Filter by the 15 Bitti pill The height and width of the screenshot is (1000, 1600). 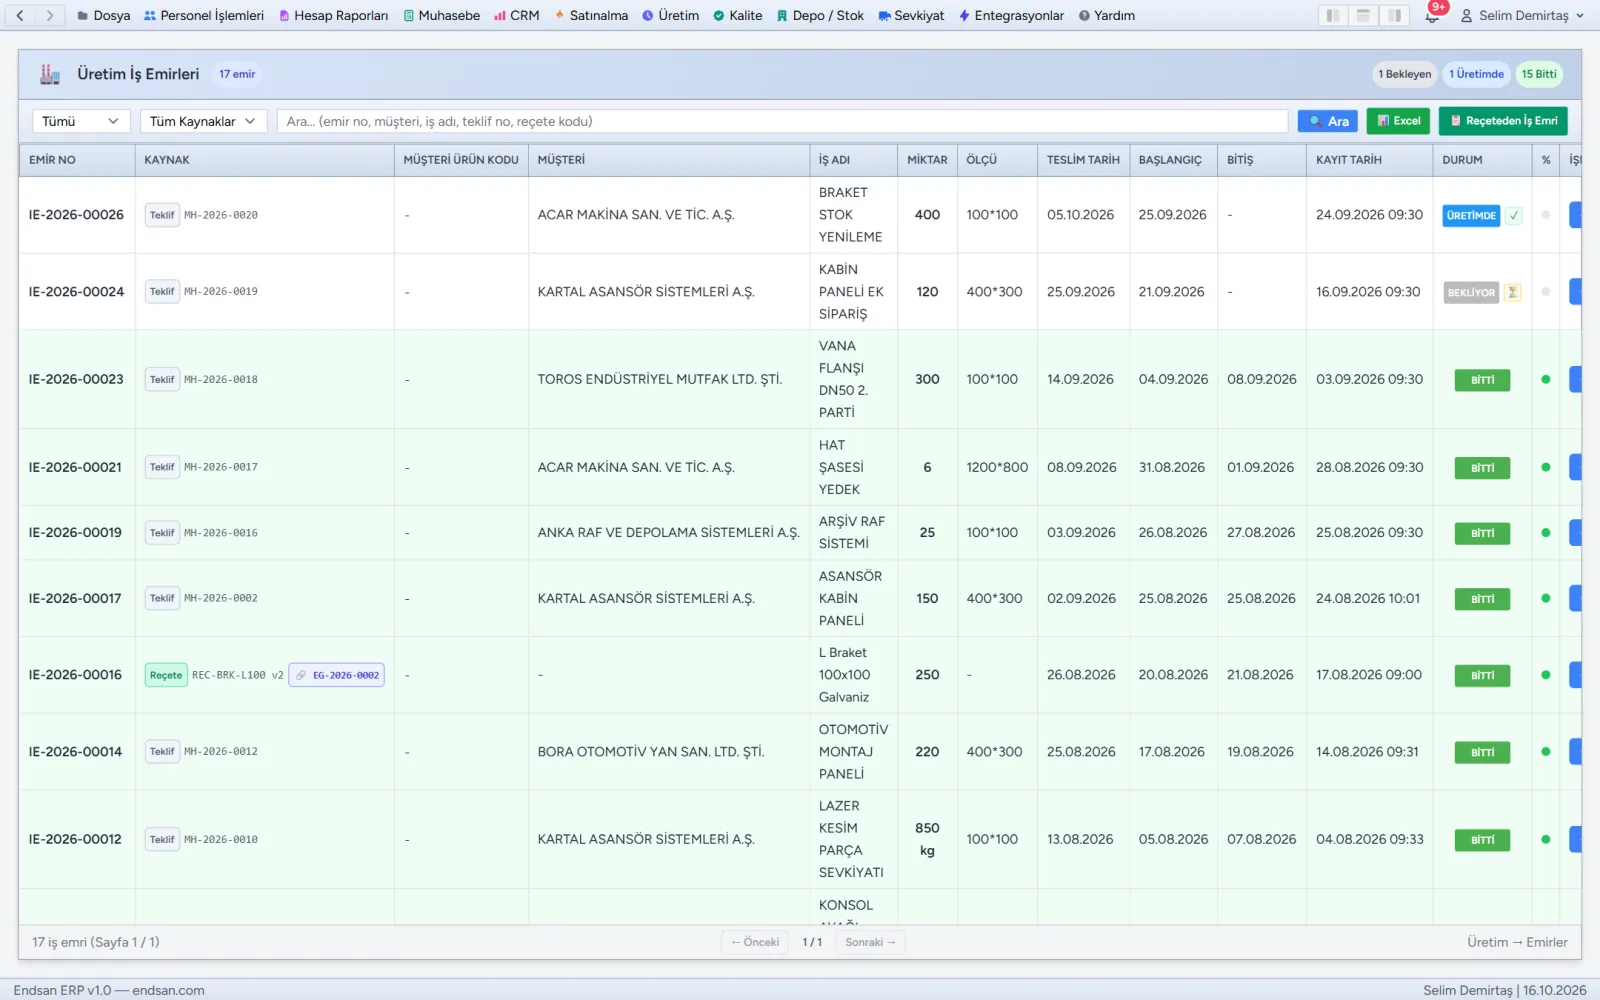click(1539, 74)
